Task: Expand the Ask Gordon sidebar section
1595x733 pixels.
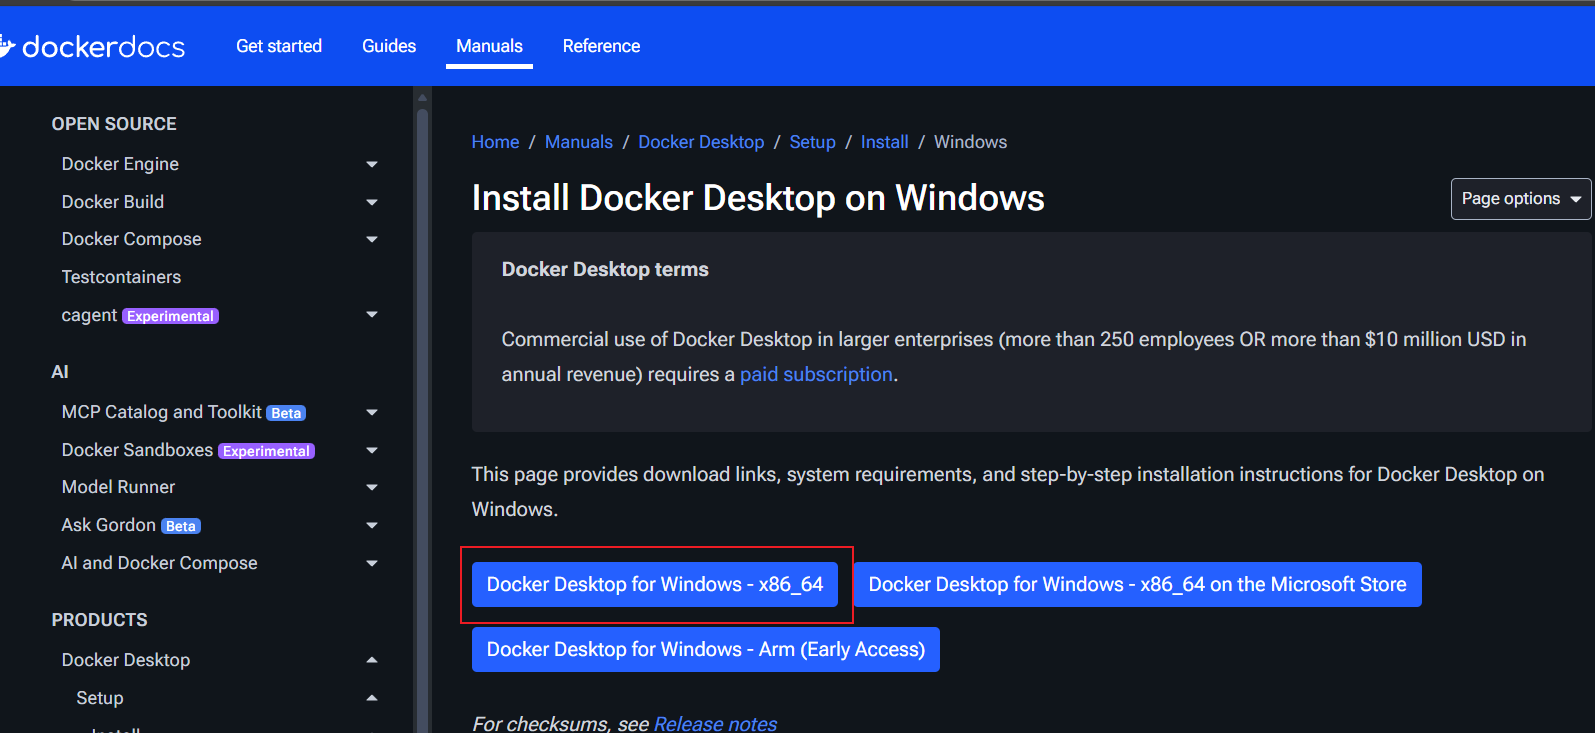Action: coord(372,525)
